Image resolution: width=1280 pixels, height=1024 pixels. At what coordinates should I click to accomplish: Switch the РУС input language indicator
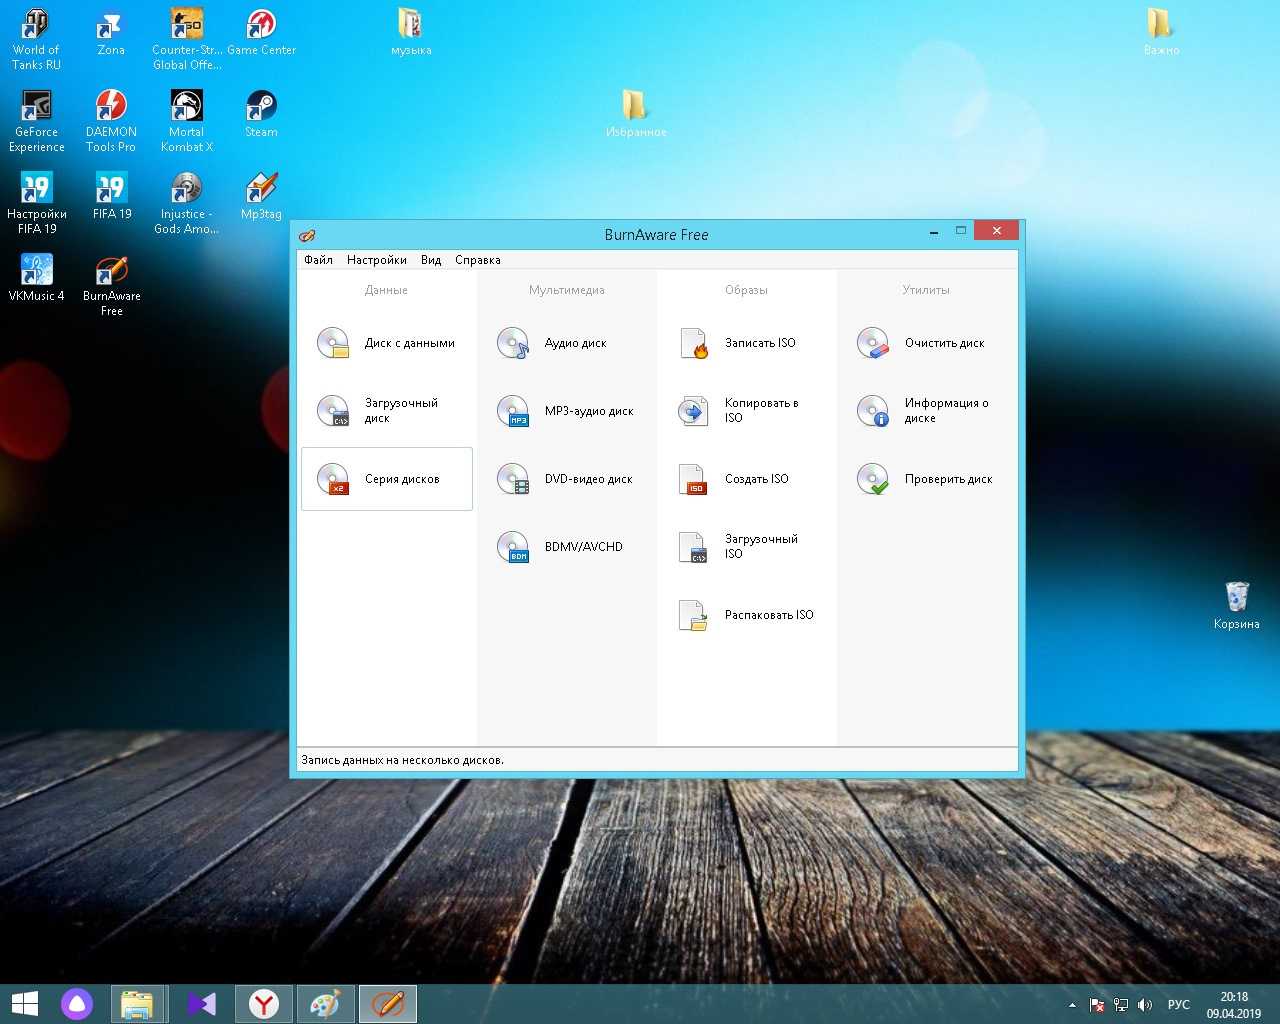(x=1179, y=1005)
